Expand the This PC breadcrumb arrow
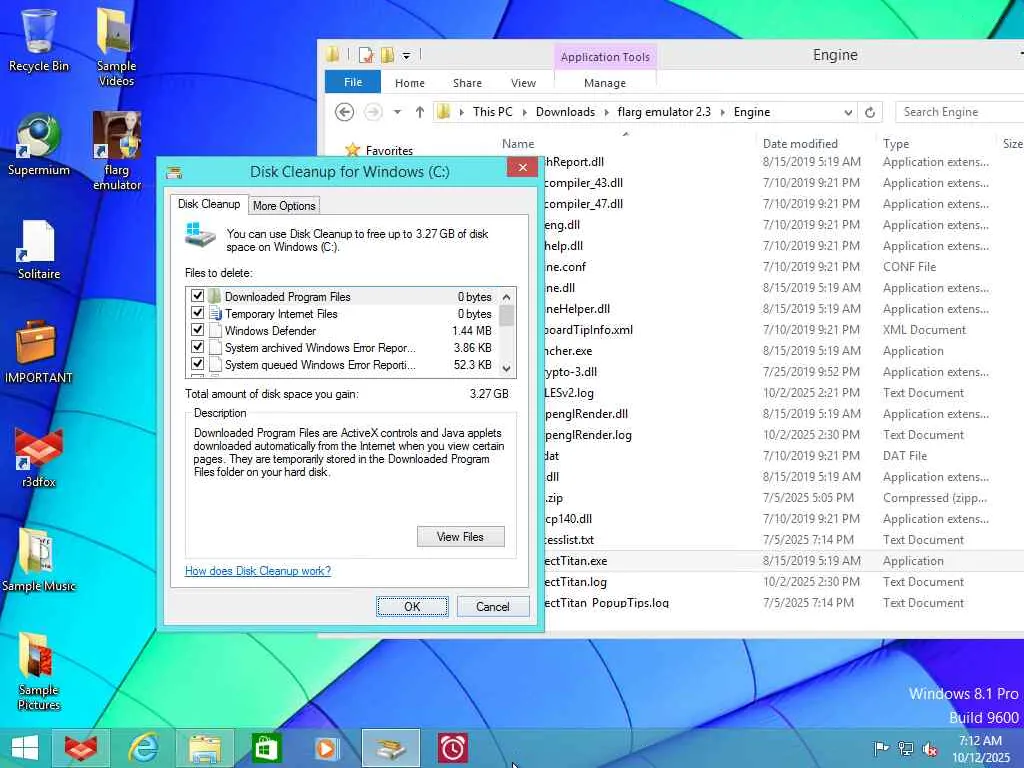1024x768 pixels. pyautogui.click(x=524, y=112)
